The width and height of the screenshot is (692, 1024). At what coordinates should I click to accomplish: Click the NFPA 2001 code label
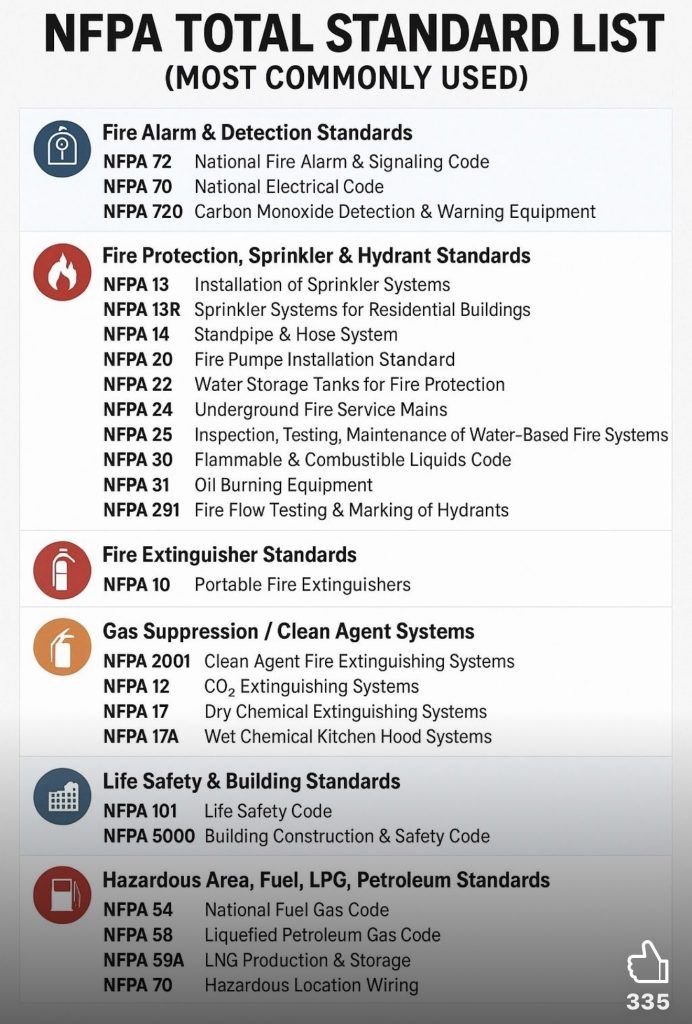click(147, 662)
